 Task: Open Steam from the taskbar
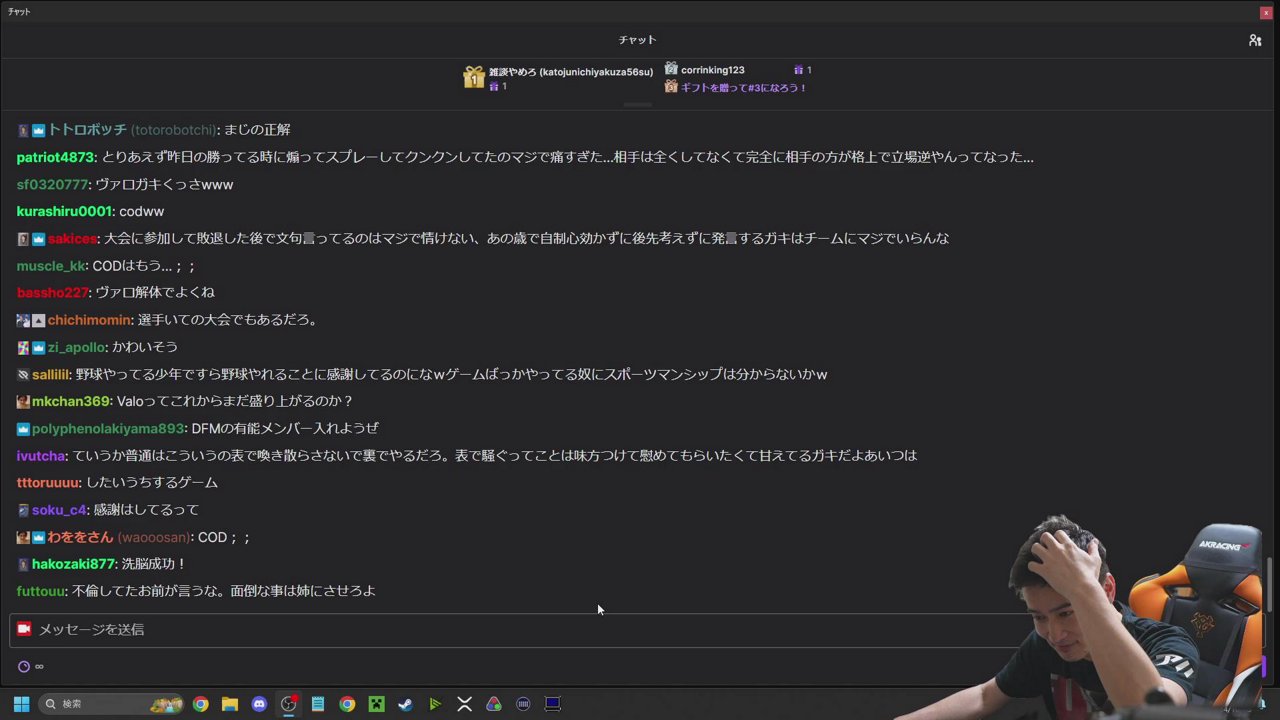pyautogui.click(x=405, y=704)
